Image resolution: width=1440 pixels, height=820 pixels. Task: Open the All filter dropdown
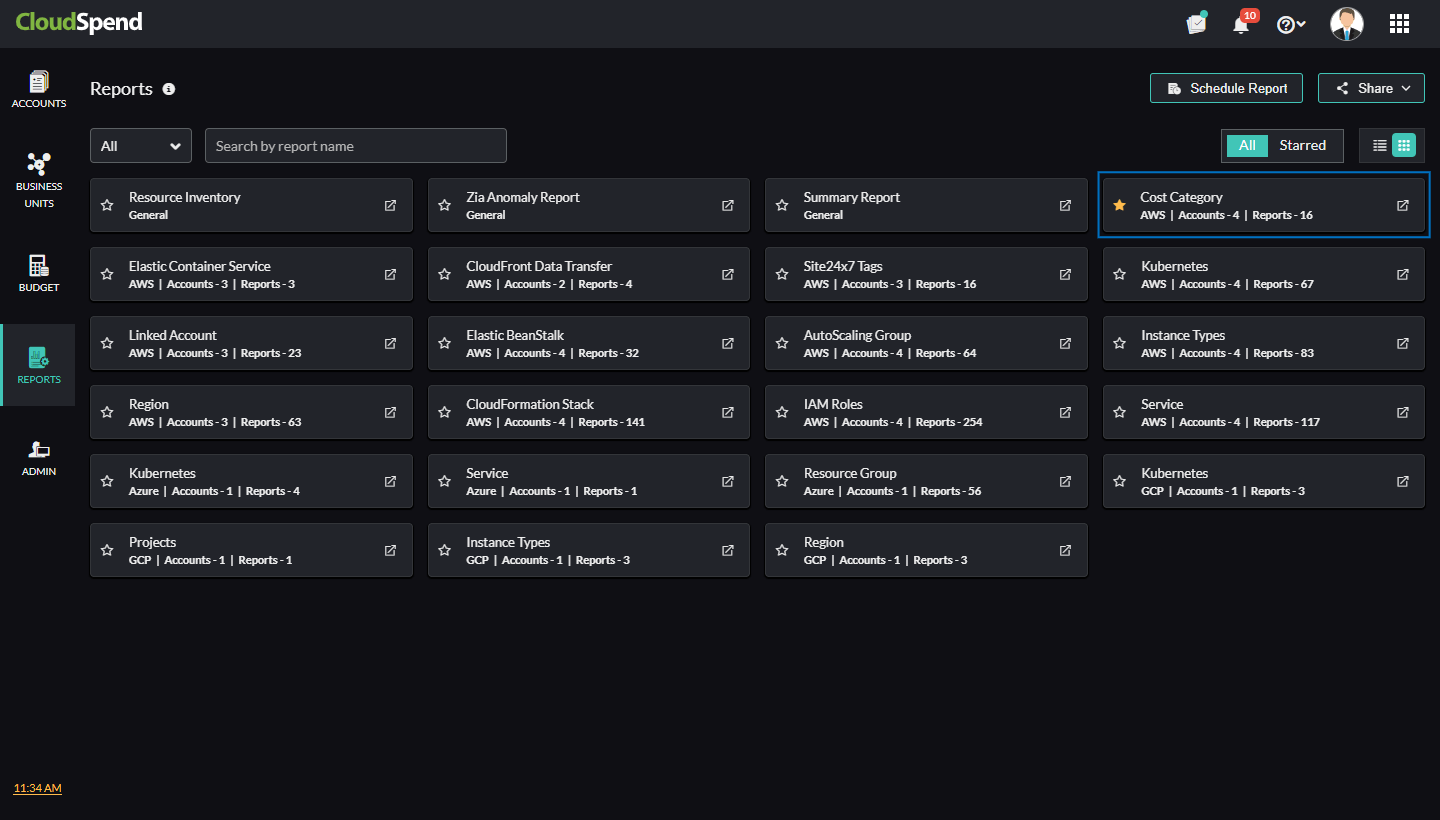tap(141, 146)
